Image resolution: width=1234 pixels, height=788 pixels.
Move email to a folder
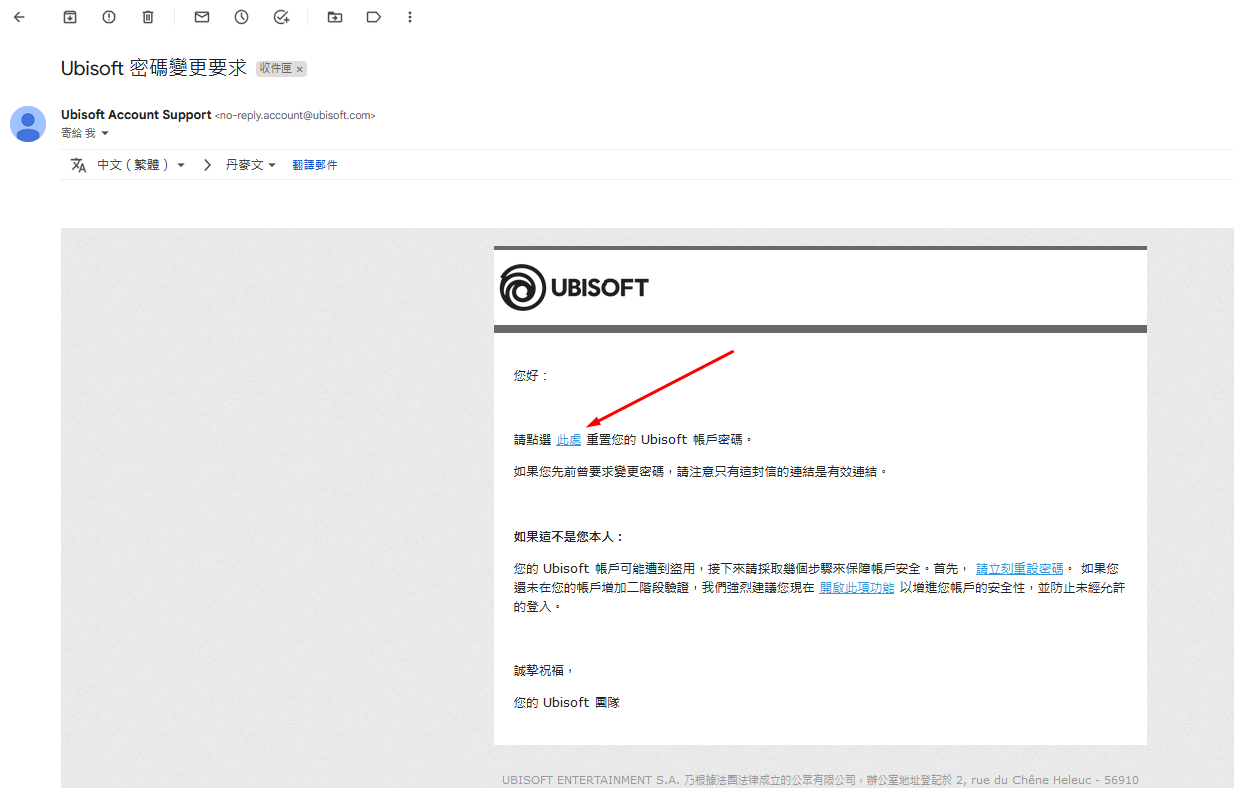334,17
